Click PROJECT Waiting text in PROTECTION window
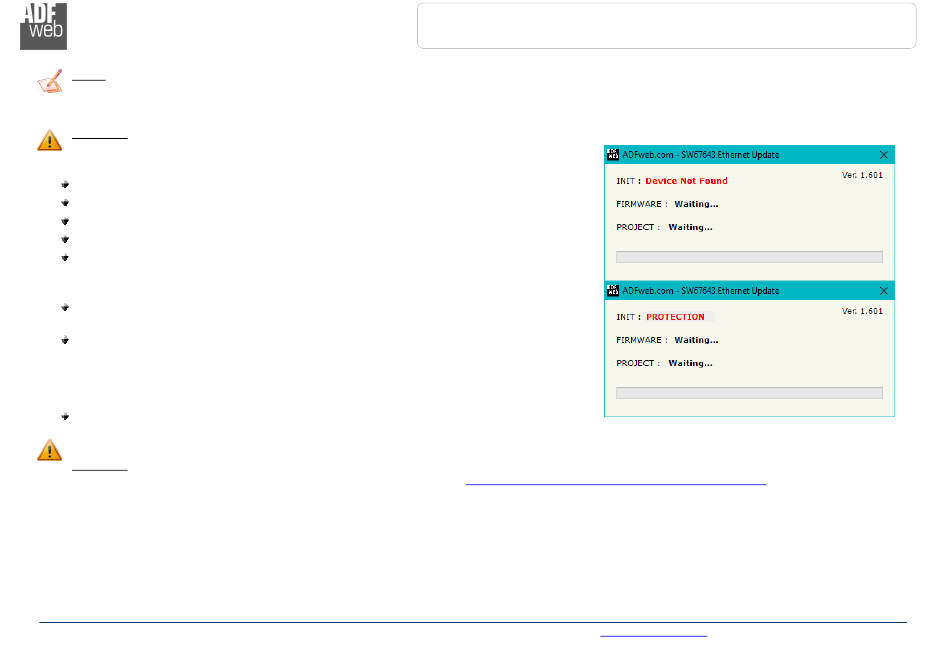This screenshot has height=654, width=950. pos(664,363)
